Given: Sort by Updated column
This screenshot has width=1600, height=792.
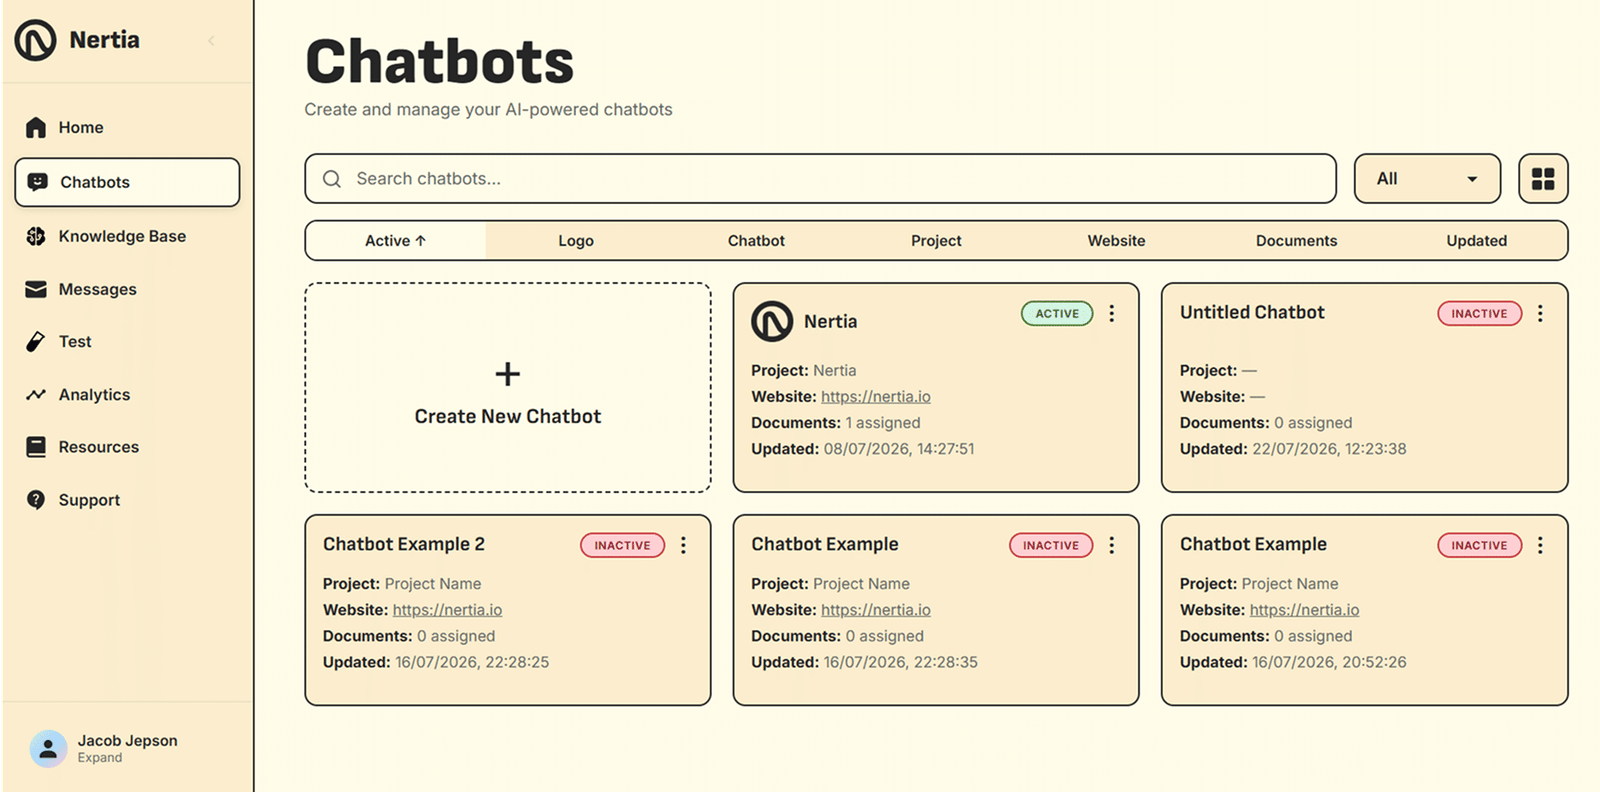Looking at the screenshot, I should (1476, 241).
